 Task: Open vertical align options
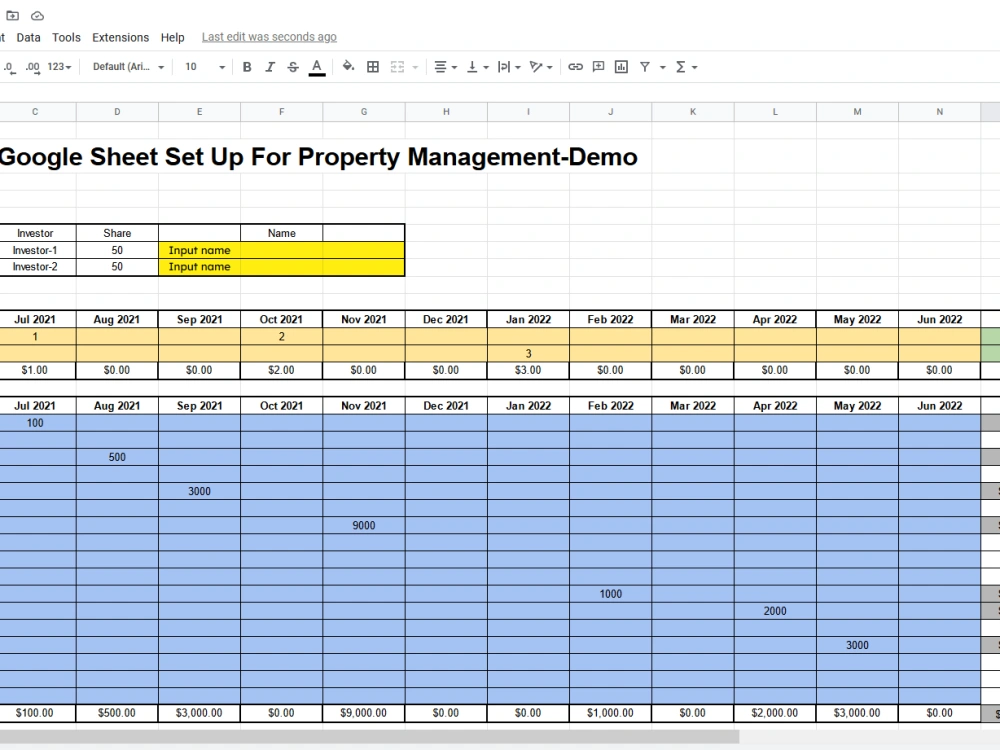coord(477,67)
